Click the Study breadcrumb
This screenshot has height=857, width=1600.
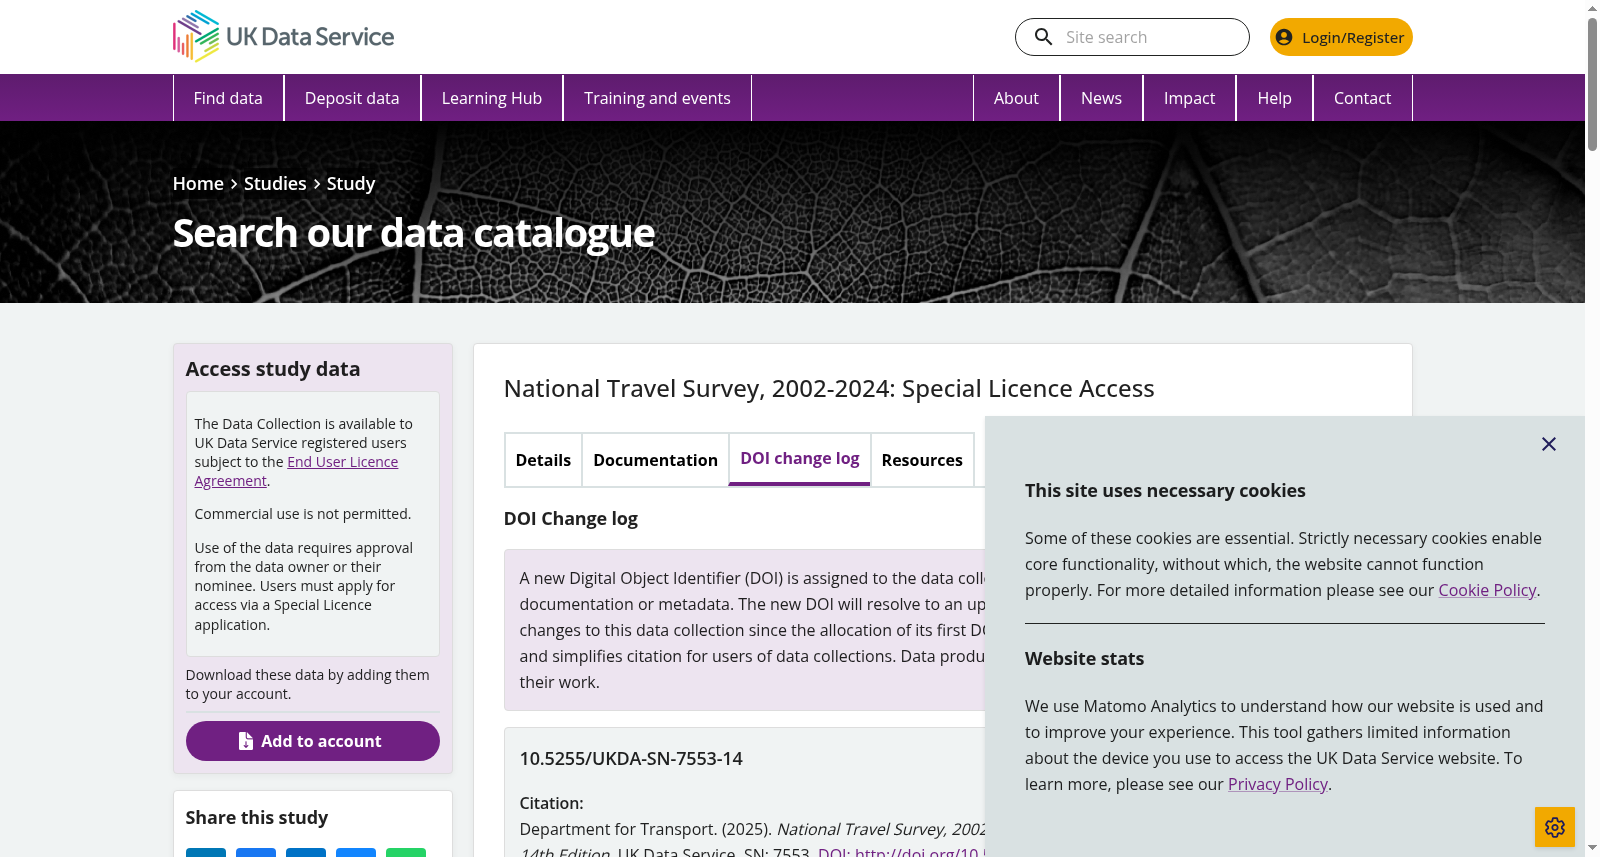(351, 184)
